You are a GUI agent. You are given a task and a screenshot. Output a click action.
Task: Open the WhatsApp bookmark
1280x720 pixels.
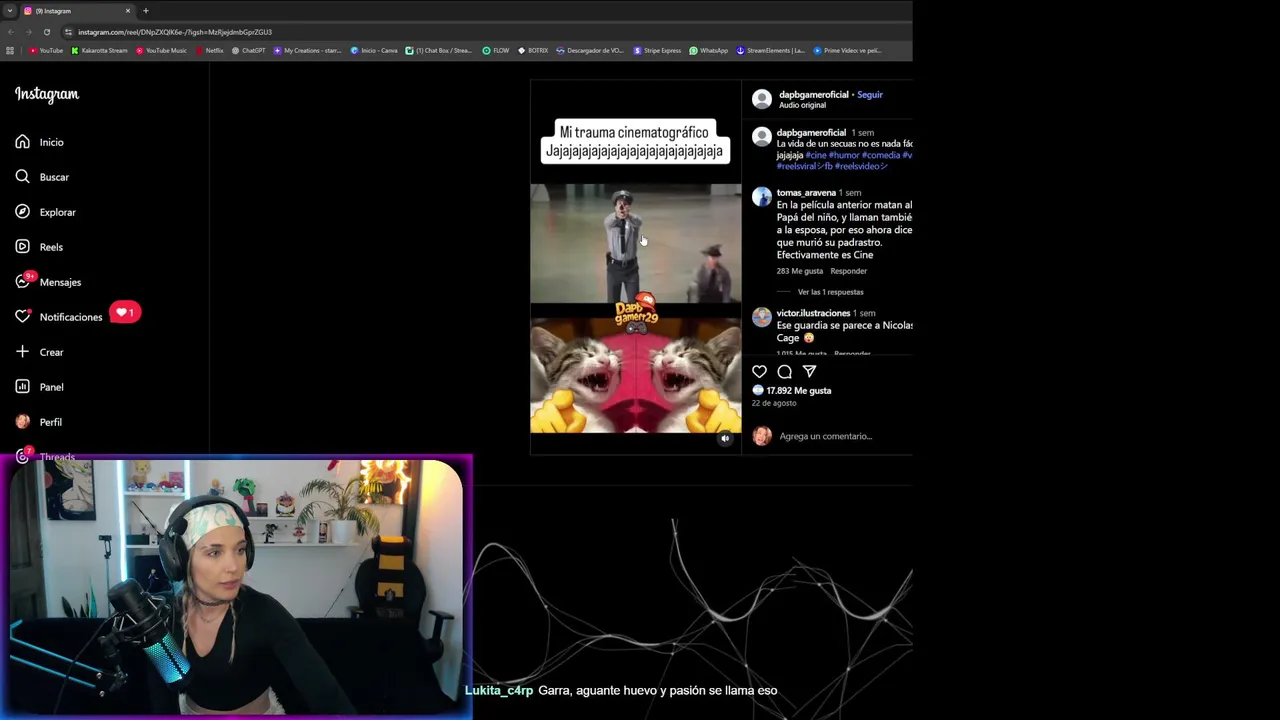point(708,50)
